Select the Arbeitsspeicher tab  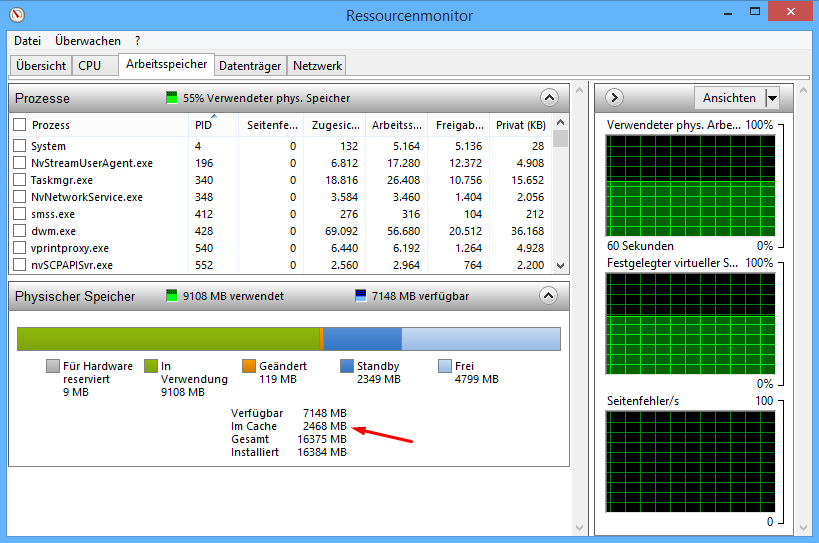tap(167, 64)
